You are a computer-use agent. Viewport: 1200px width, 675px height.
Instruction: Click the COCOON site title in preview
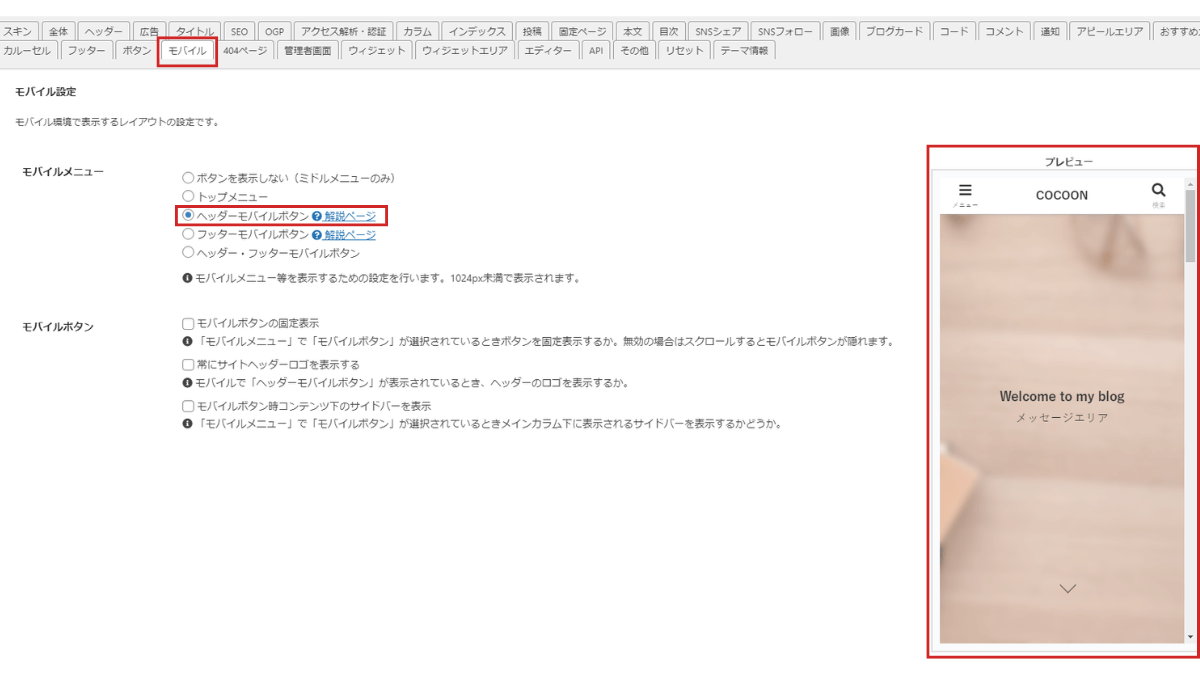tap(1061, 195)
